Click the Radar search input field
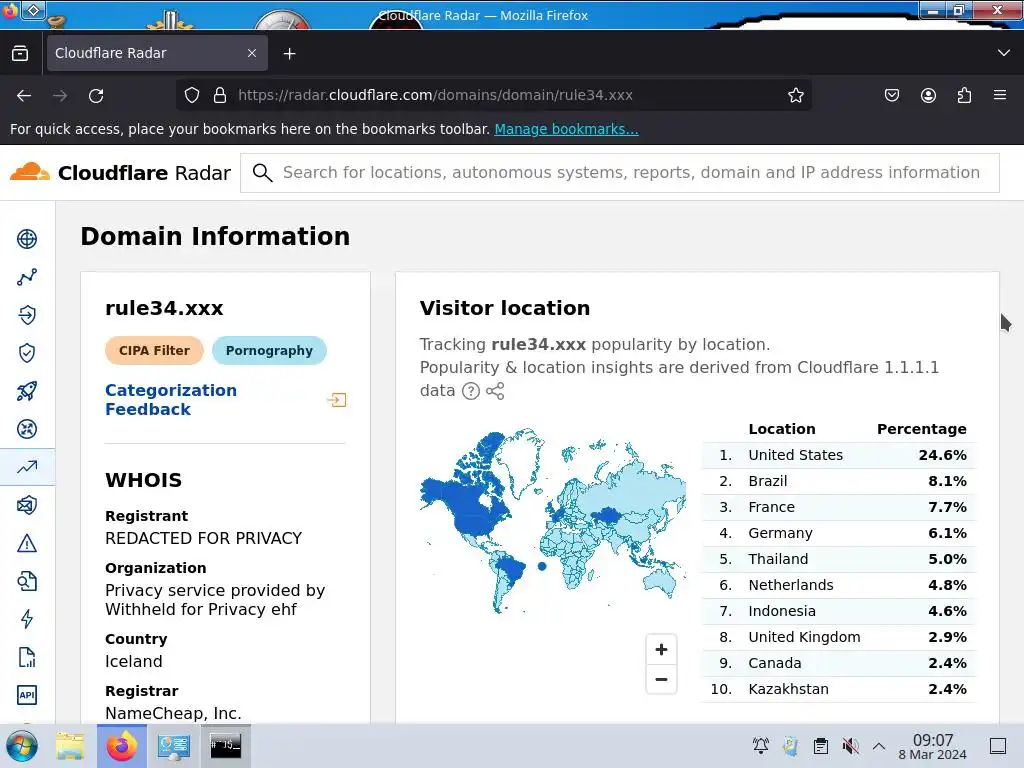This screenshot has height=768, width=1024. pyautogui.click(x=620, y=172)
